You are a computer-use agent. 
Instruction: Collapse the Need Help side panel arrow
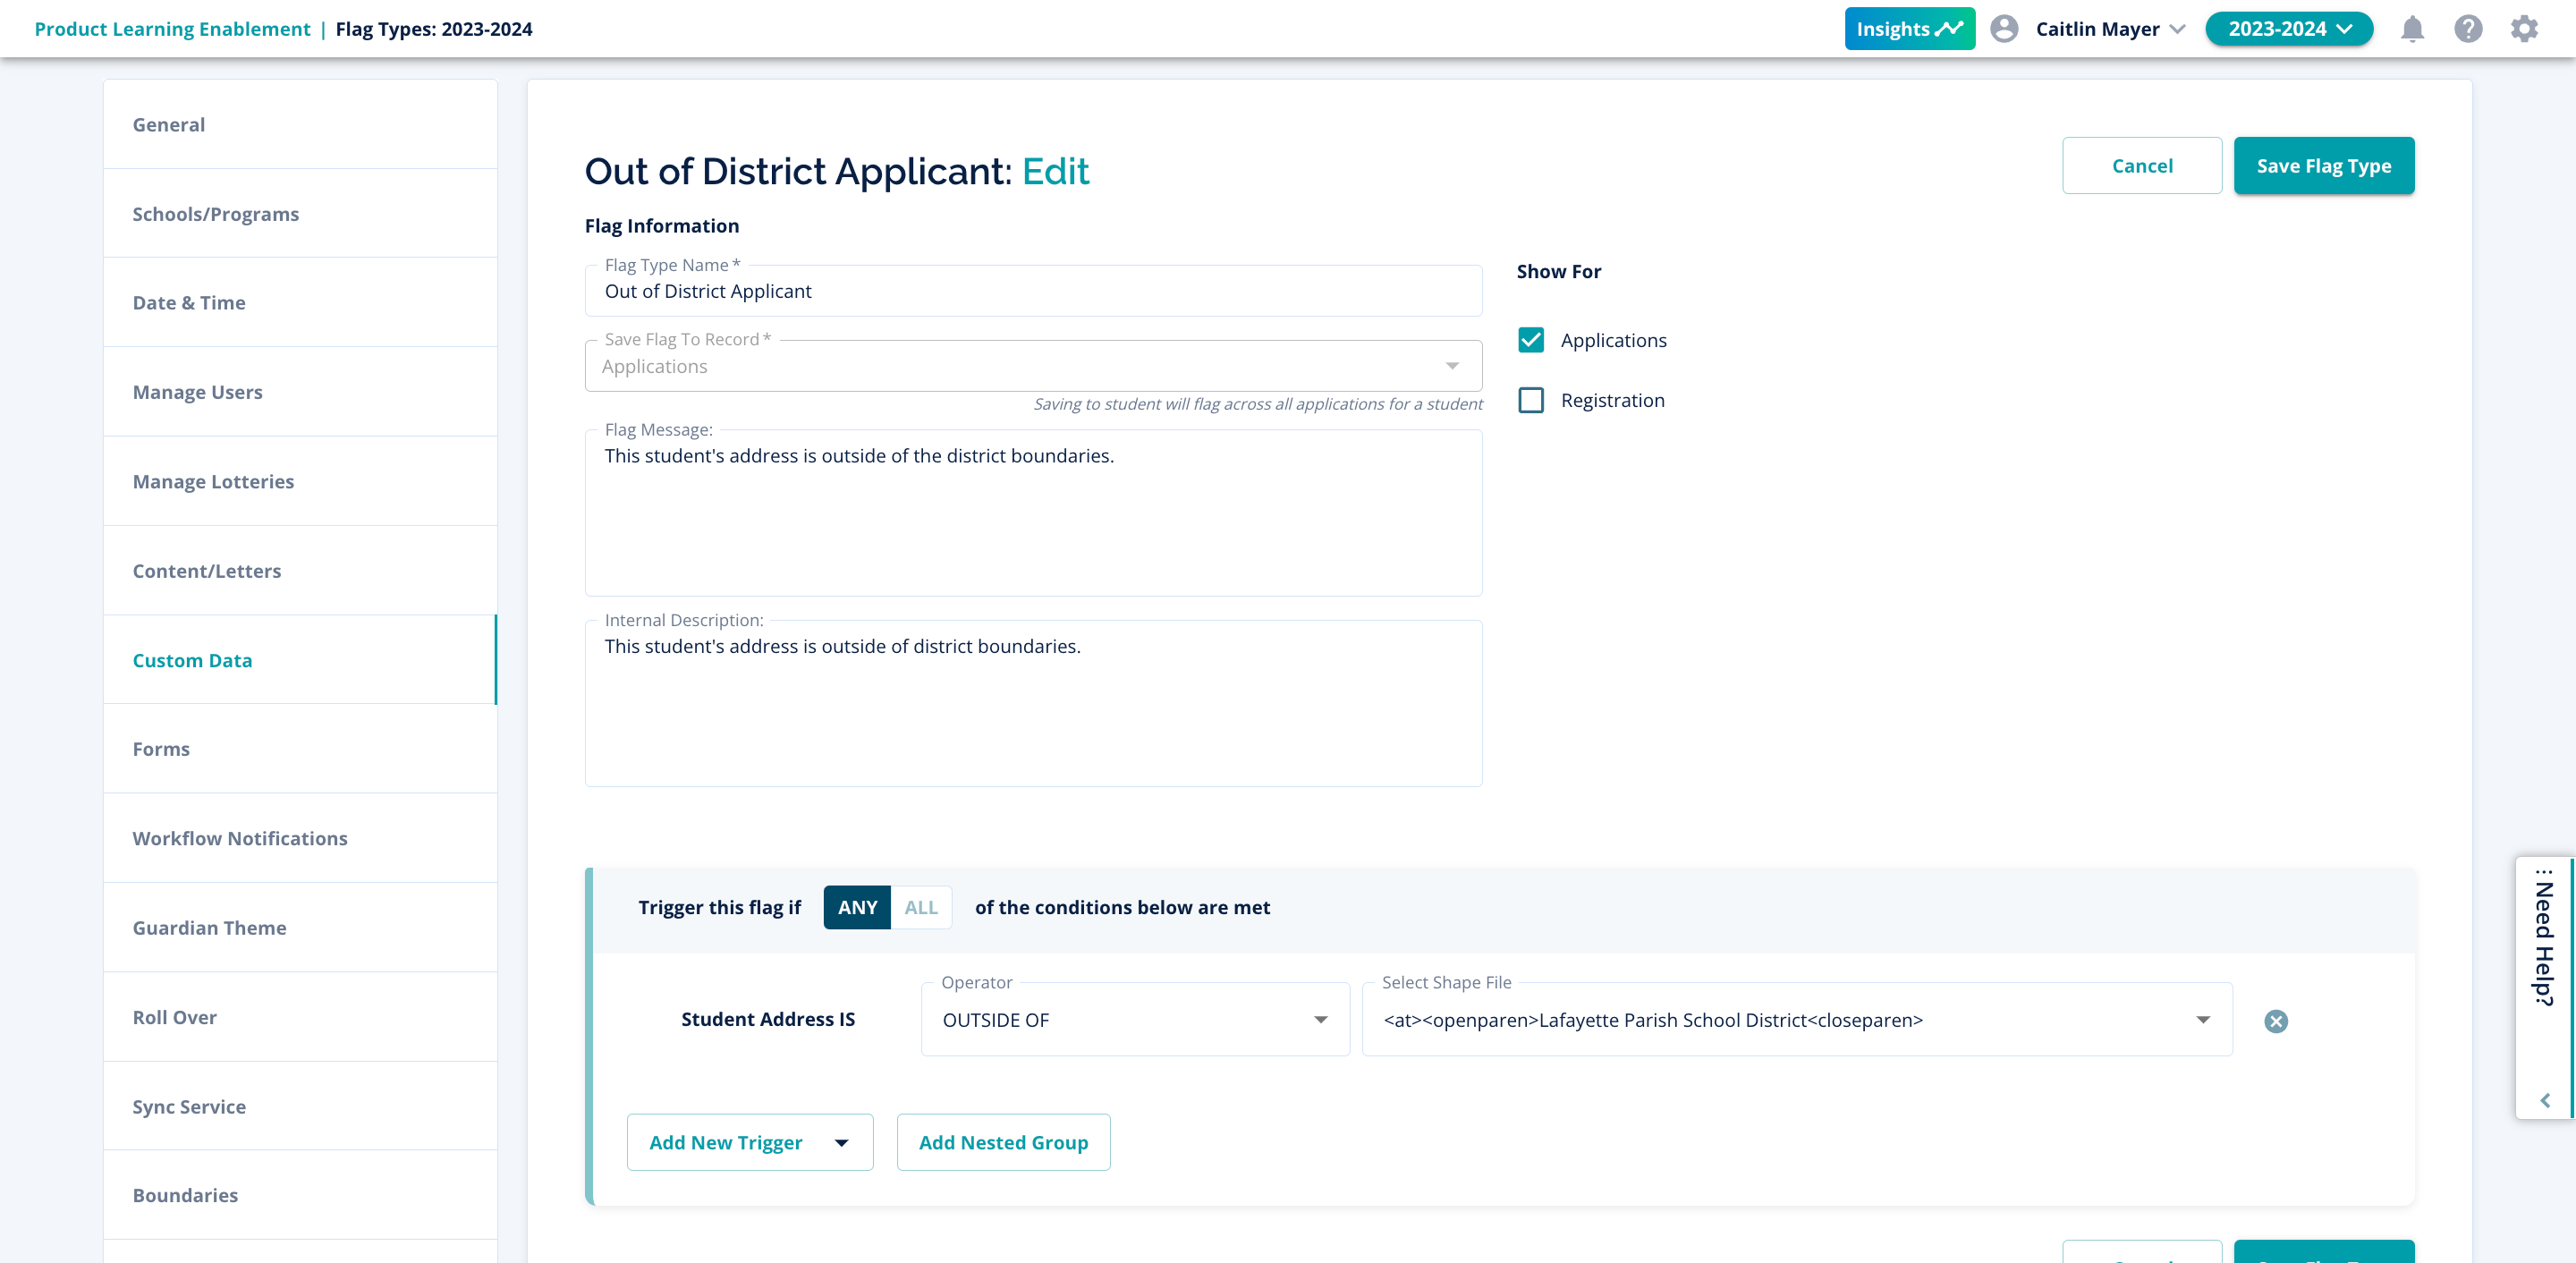coord(2545,1100)
